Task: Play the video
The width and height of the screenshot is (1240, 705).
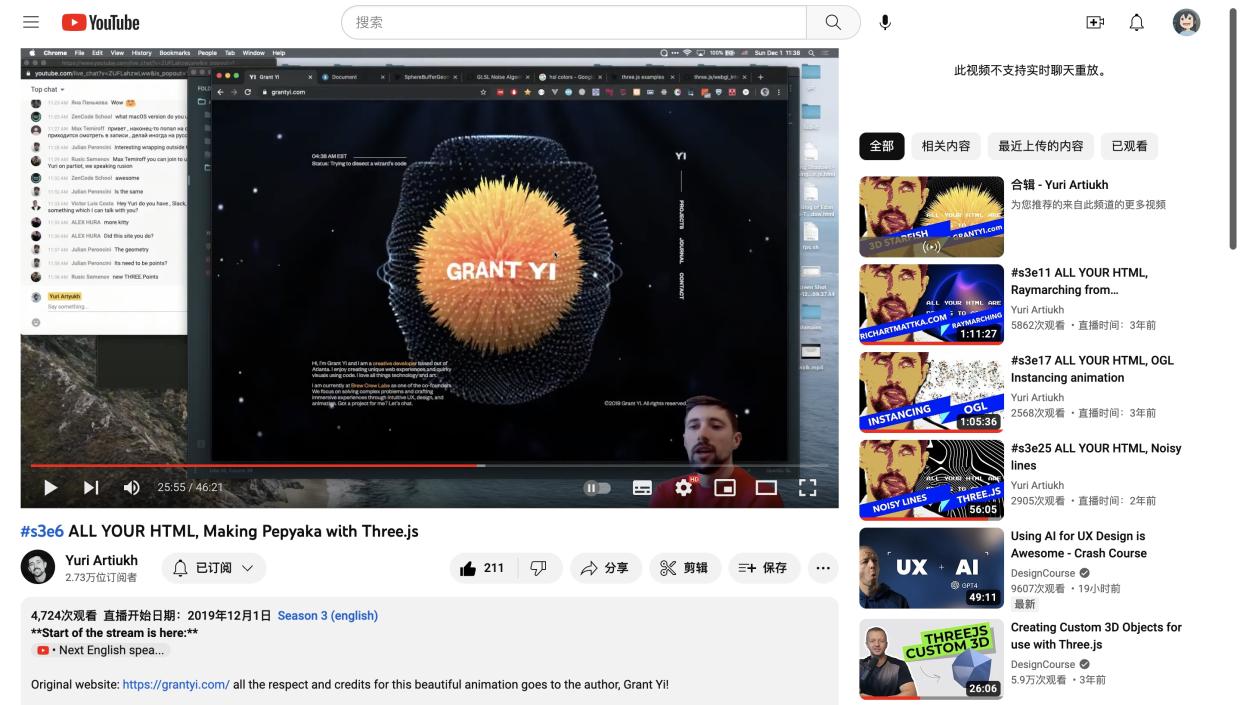Action: click(x=50, y=487)
